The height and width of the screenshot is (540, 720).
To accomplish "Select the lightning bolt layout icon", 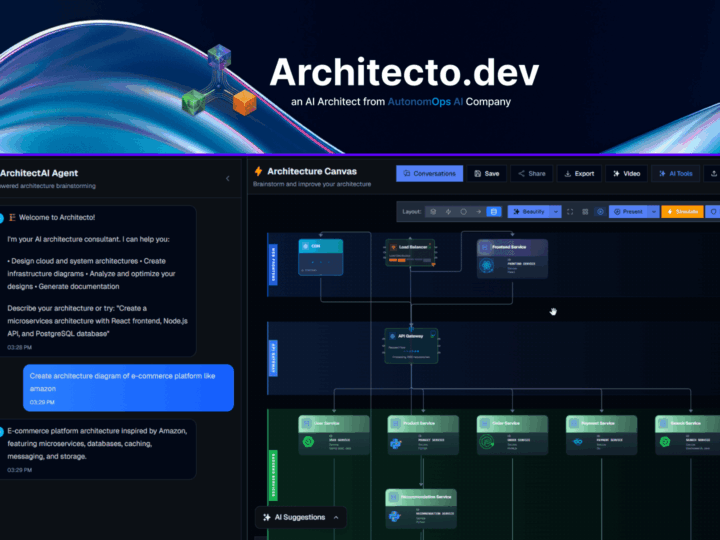I will 448,212.
